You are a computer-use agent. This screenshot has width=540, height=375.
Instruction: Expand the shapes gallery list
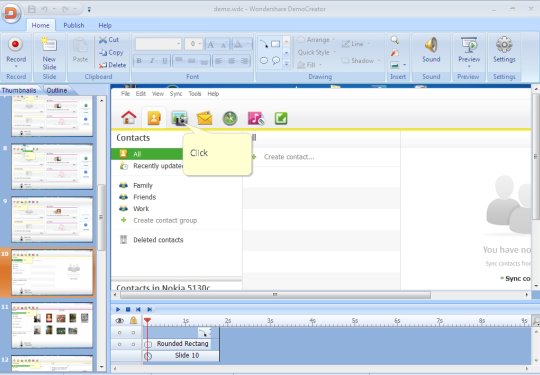pyautogui.click(x=286, y=63)
